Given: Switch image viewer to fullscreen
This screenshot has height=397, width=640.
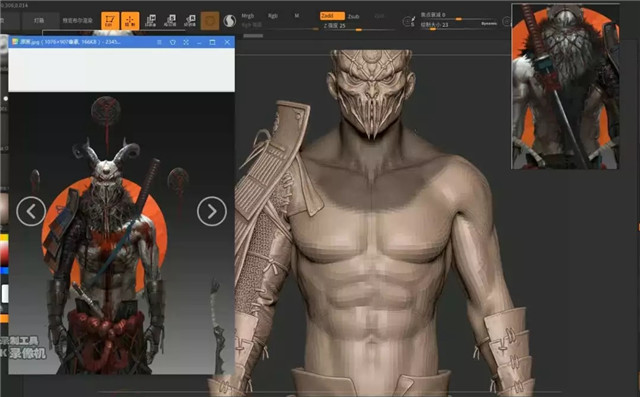Looking at the screenshot, I should (x=186, y=42).
